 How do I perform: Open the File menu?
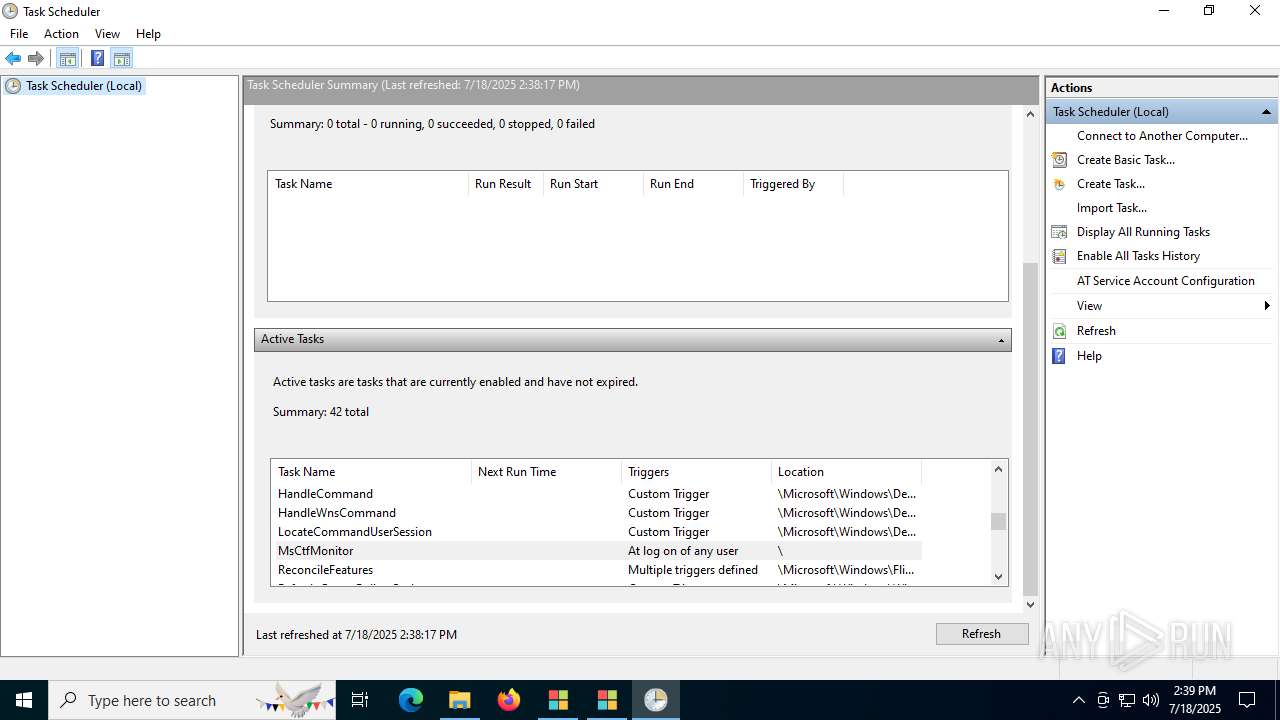coord(19,34)
